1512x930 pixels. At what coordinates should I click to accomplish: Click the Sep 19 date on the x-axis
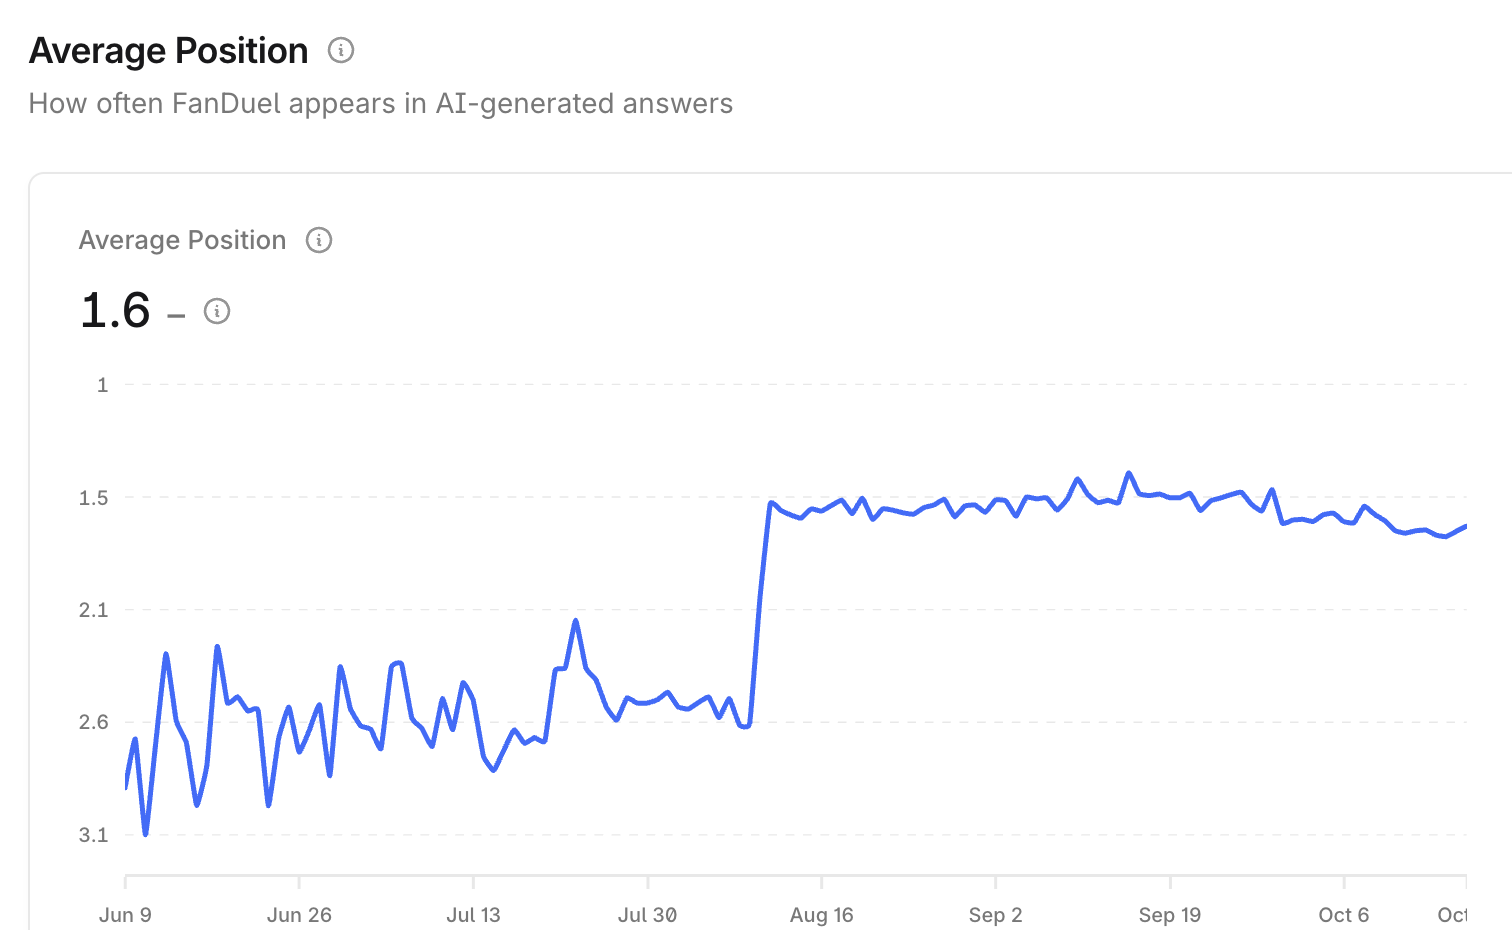[1169, 915]
